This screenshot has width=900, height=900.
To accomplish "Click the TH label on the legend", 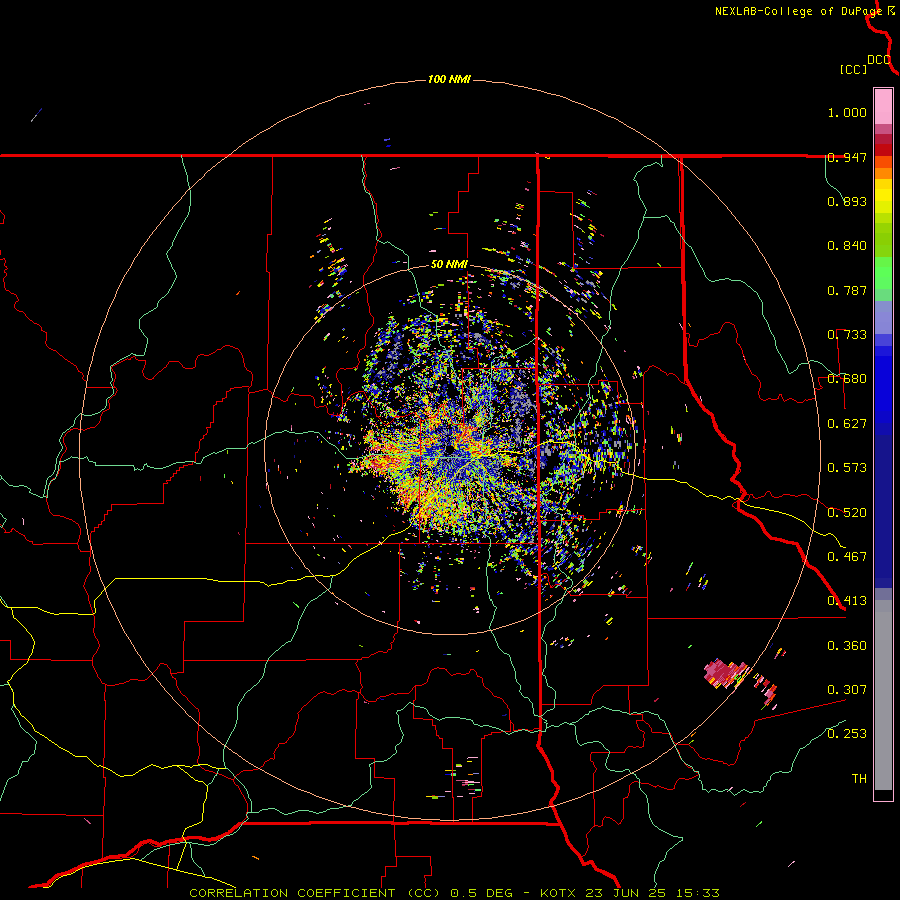I will [x=859, y=779].
